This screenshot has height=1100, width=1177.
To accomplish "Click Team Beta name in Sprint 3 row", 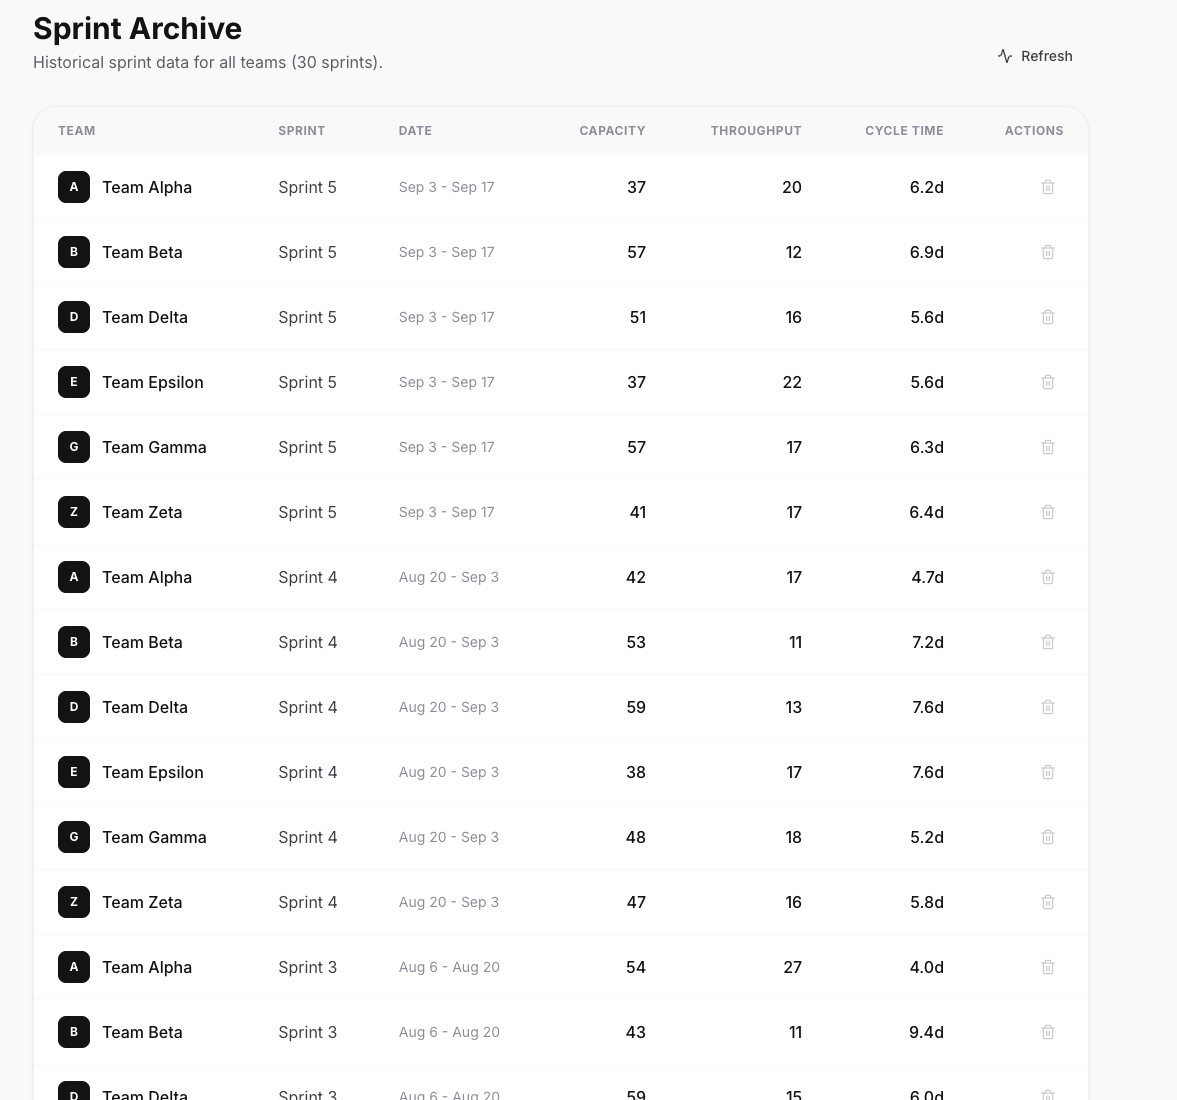I will click(143, 1032).
